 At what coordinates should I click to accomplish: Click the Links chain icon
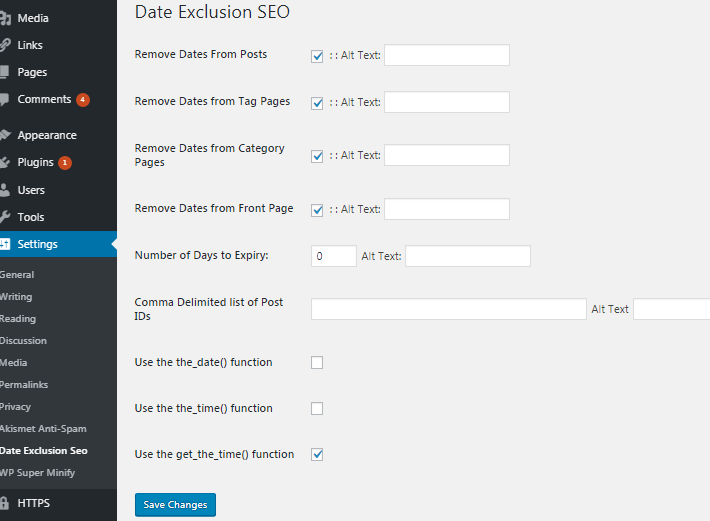pyautogui.click(x=5, y=45)
